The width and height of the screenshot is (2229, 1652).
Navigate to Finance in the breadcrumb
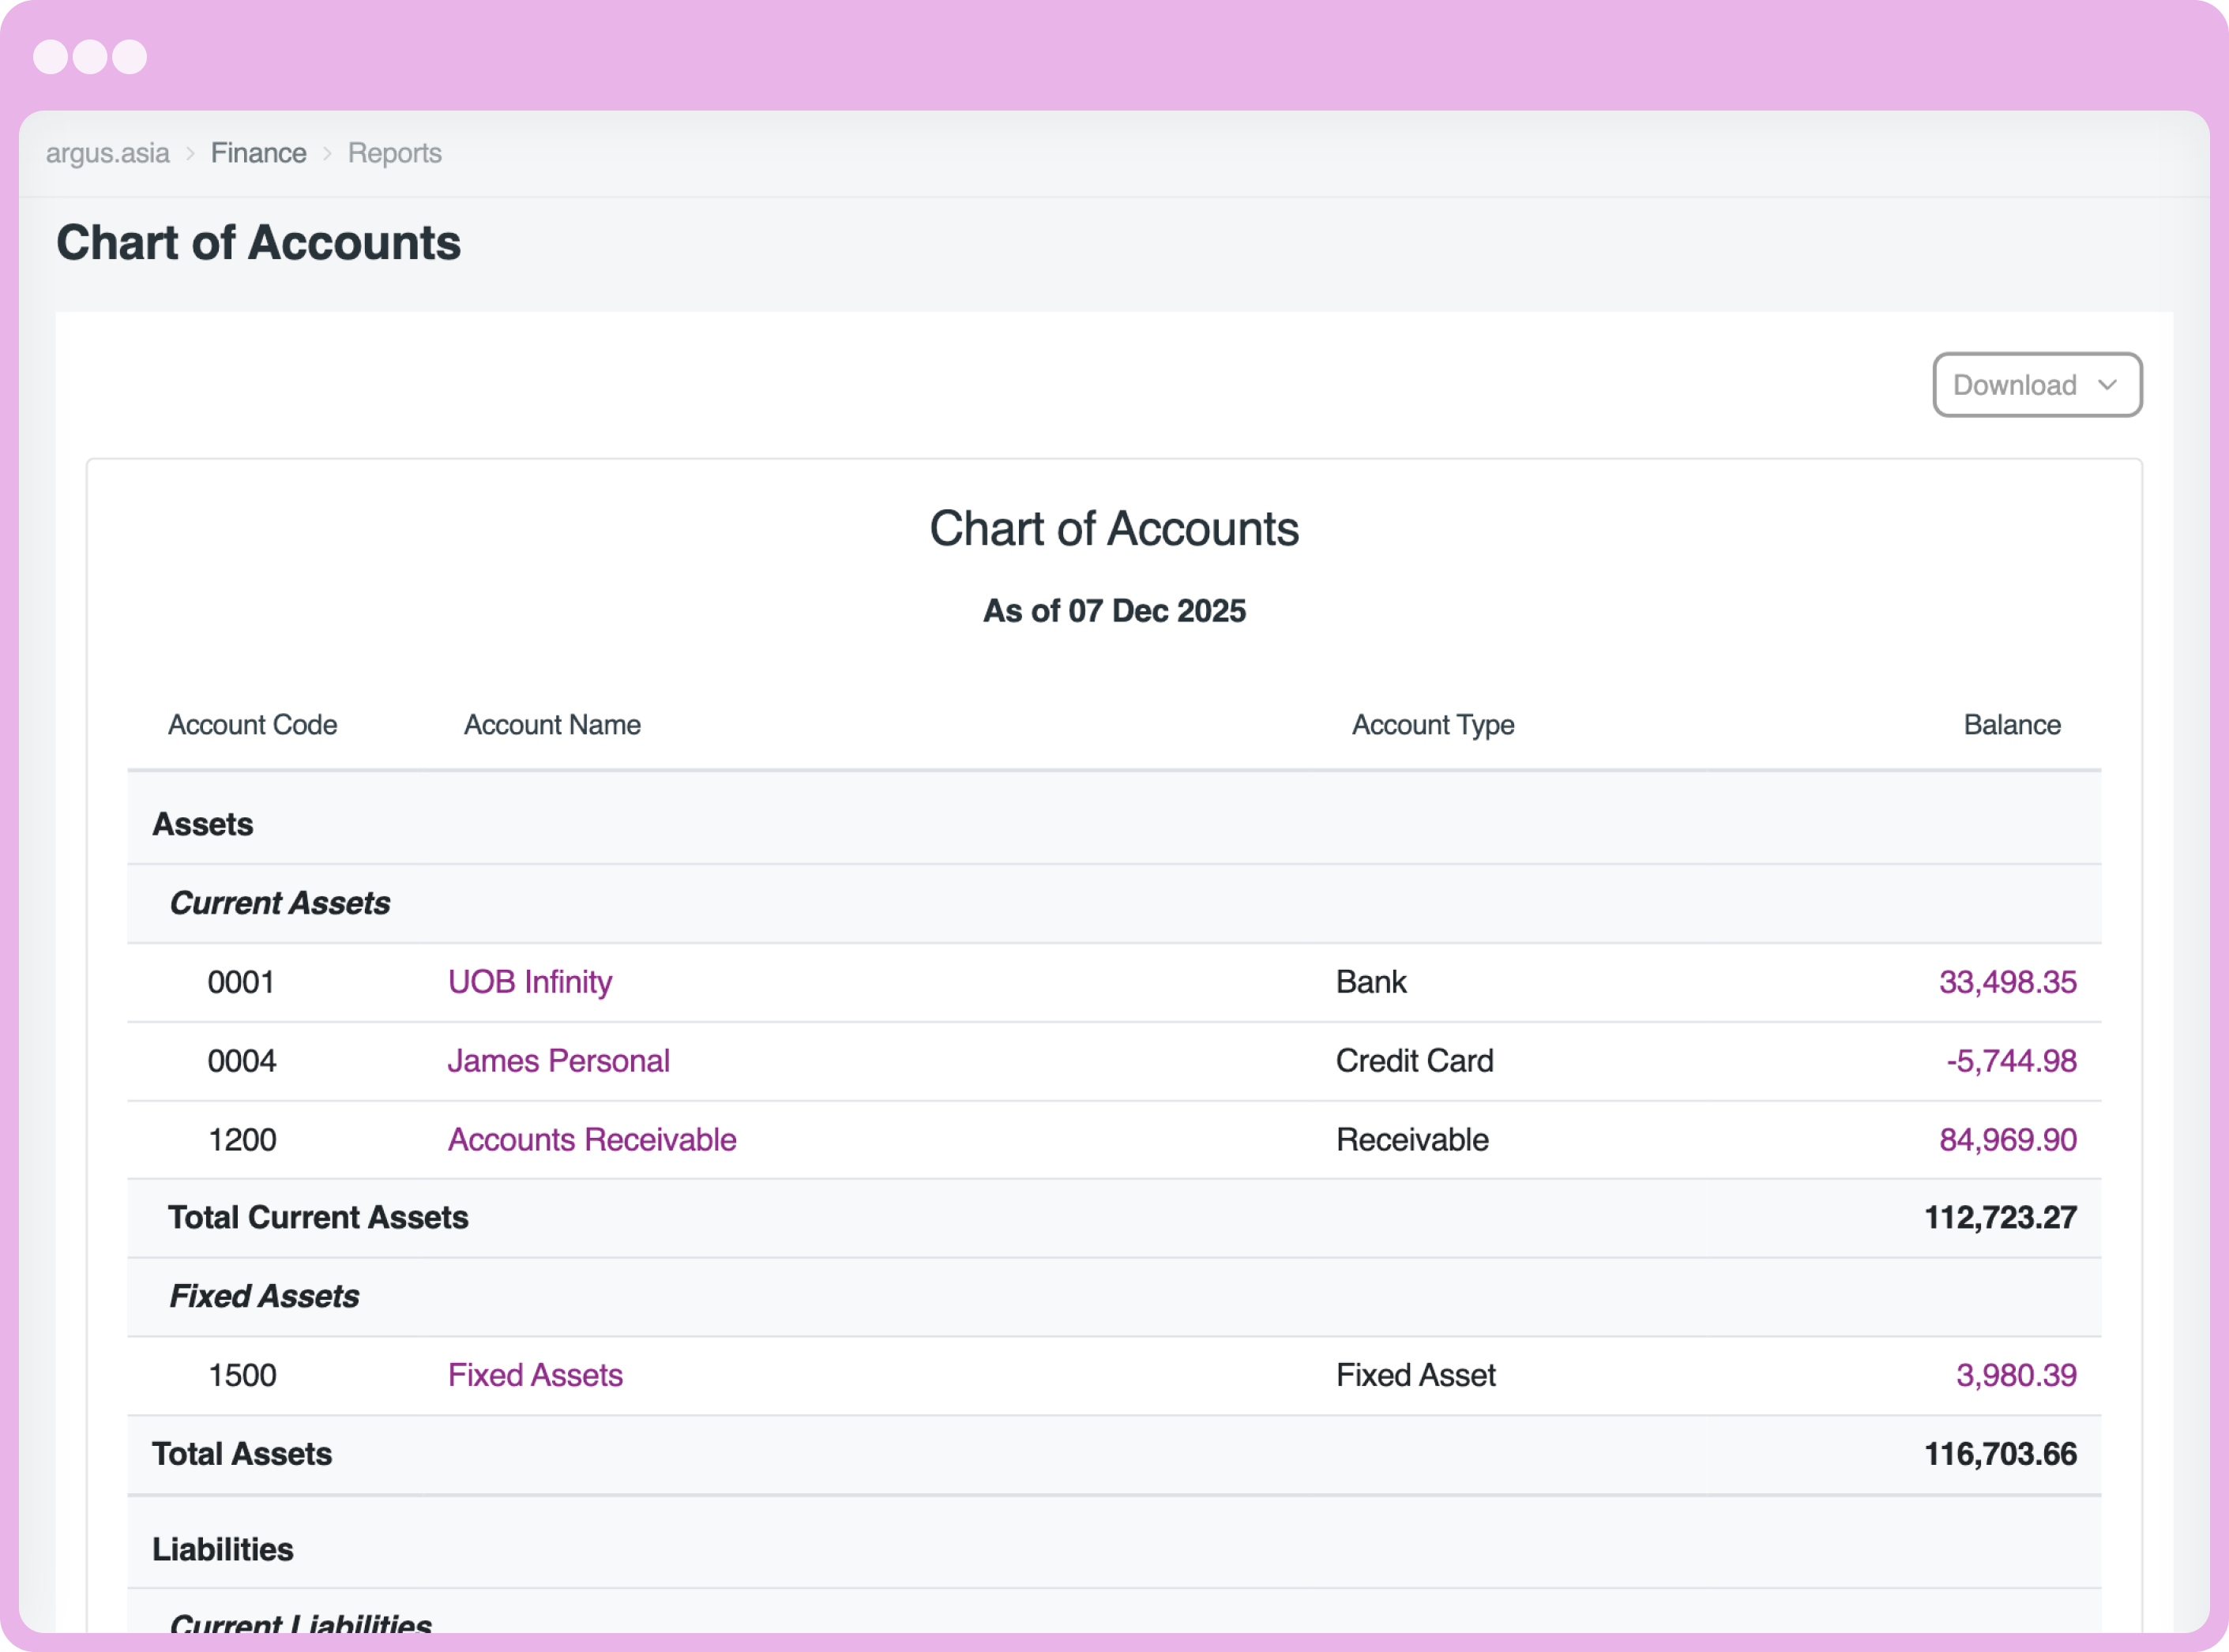pos(258,153)
